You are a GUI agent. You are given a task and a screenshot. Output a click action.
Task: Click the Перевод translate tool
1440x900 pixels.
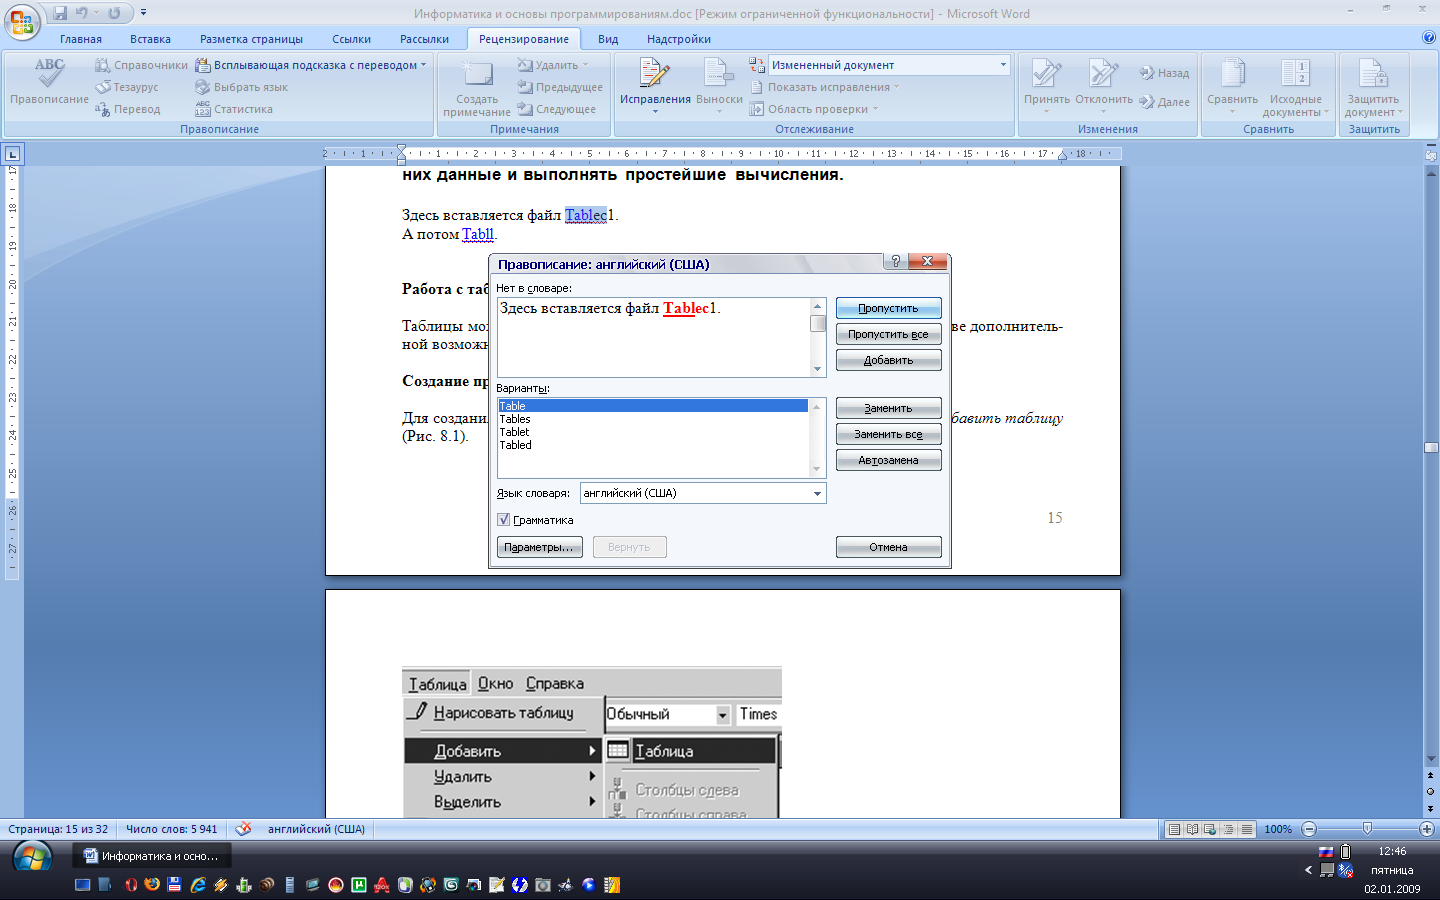pos(127,109)
